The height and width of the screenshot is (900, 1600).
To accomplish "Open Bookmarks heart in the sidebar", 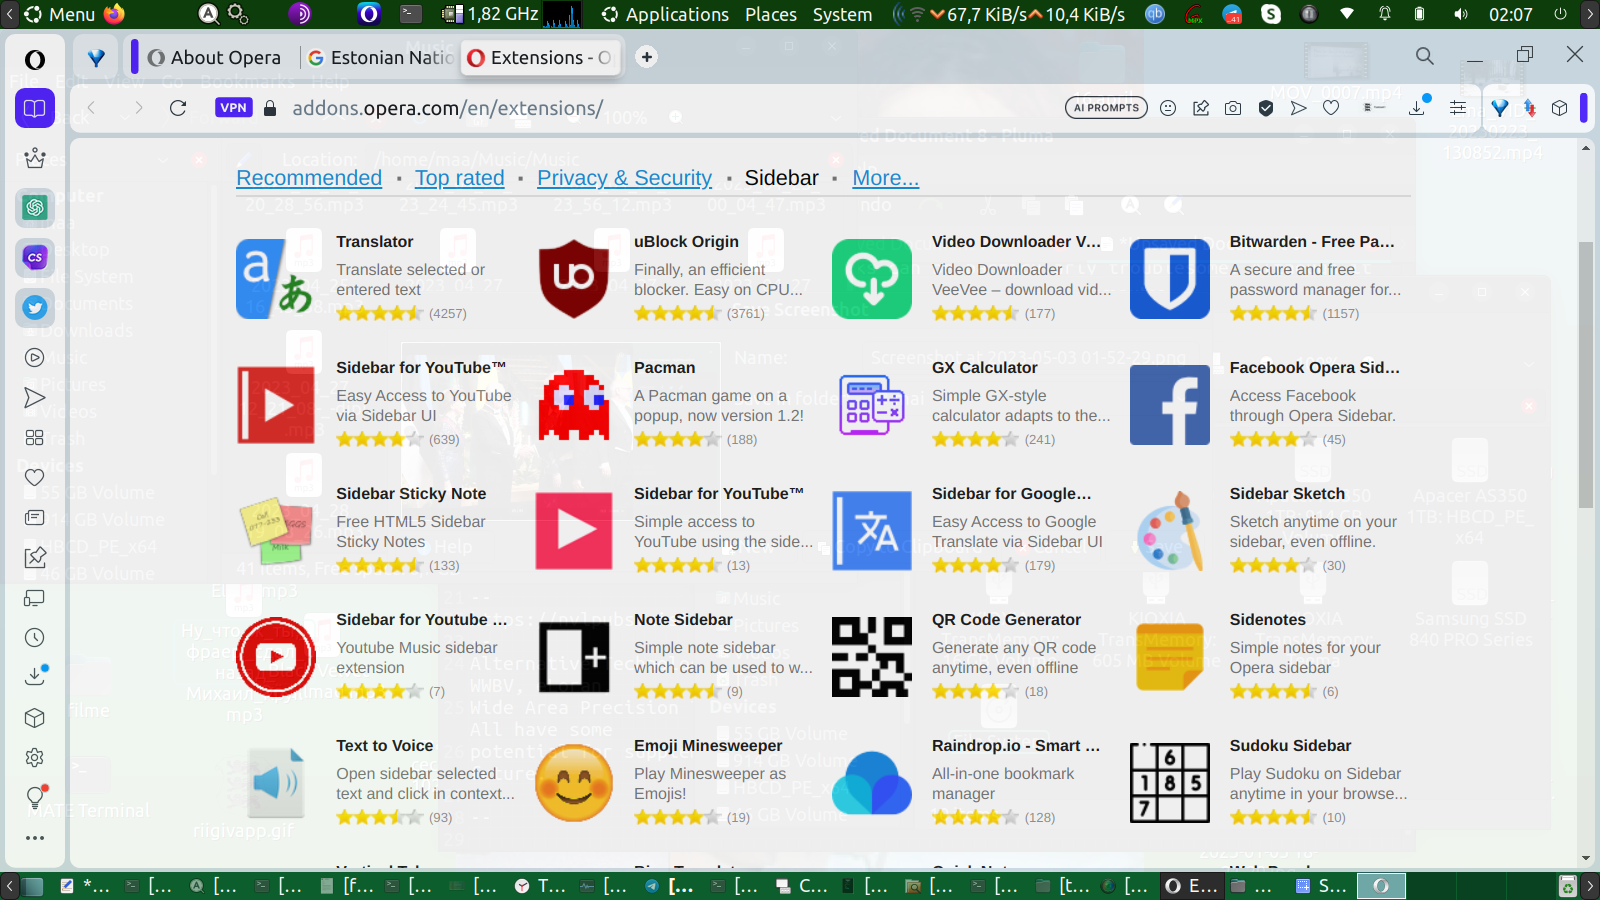I will 35,478.
